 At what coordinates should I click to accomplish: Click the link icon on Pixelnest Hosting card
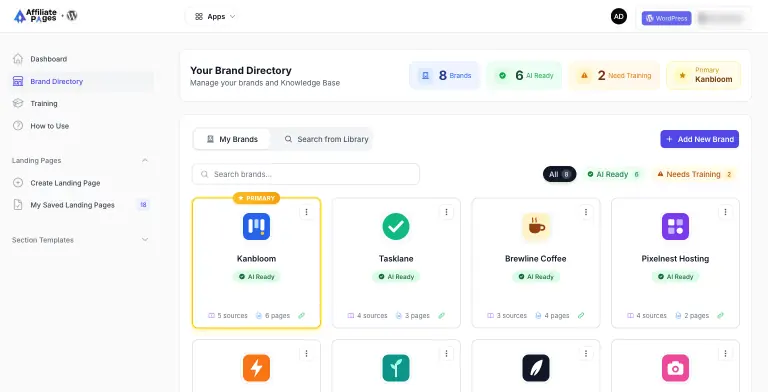tap(720, 316)
